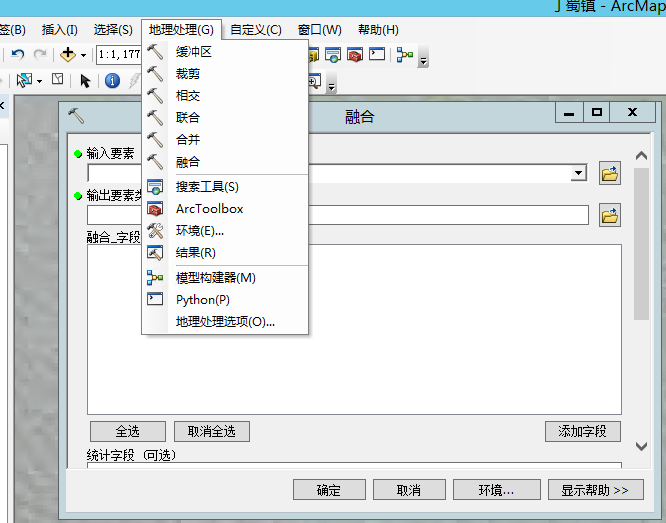Click the results icon beside 结果(R)
Viewport: 666px width, 523px height.
click(155, 253)
